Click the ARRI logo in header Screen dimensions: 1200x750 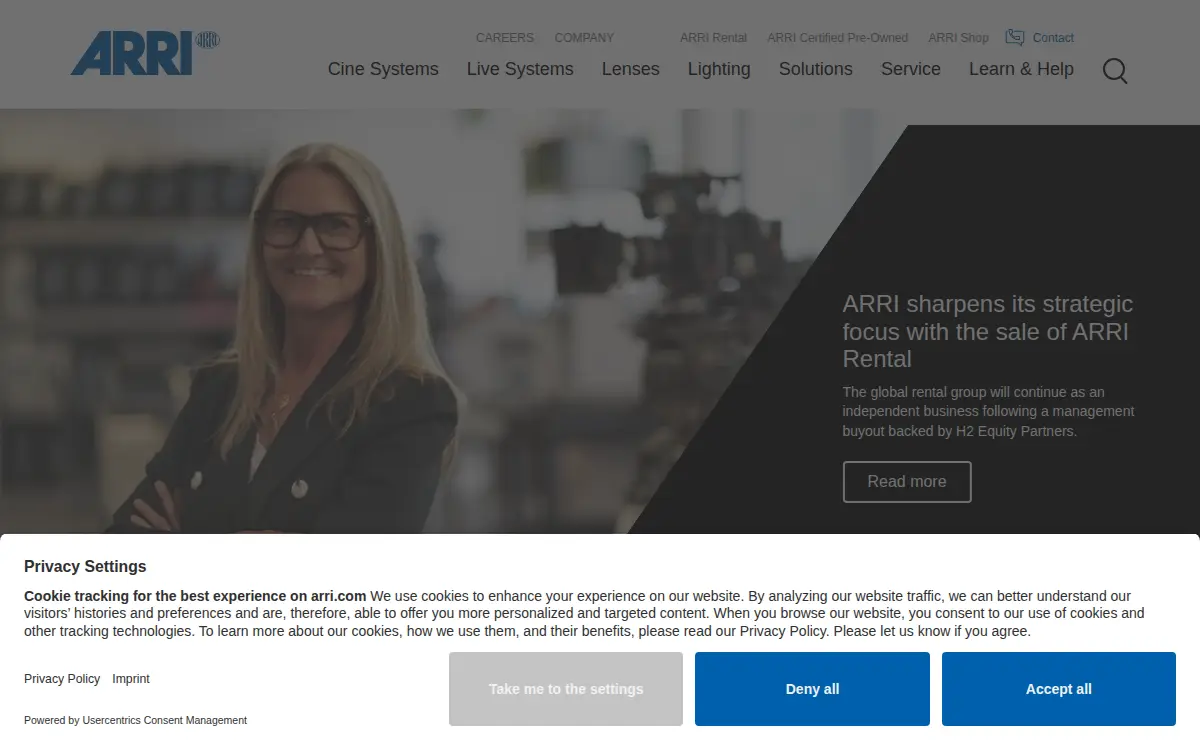(145, 53)
